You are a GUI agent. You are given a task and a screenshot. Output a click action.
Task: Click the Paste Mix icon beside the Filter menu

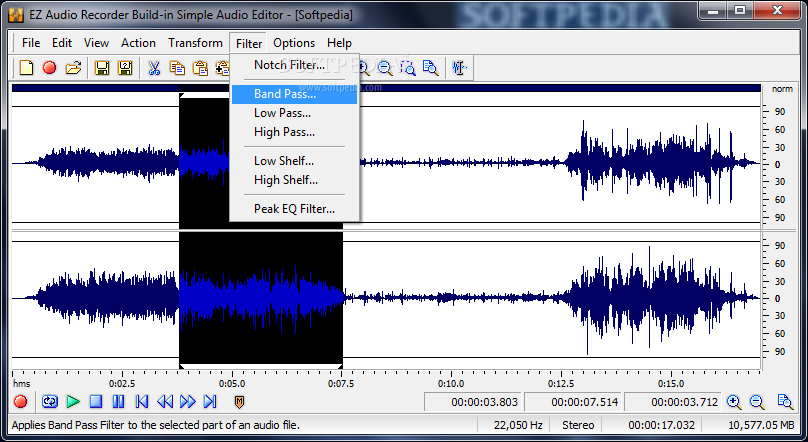(x=222, y=67)
